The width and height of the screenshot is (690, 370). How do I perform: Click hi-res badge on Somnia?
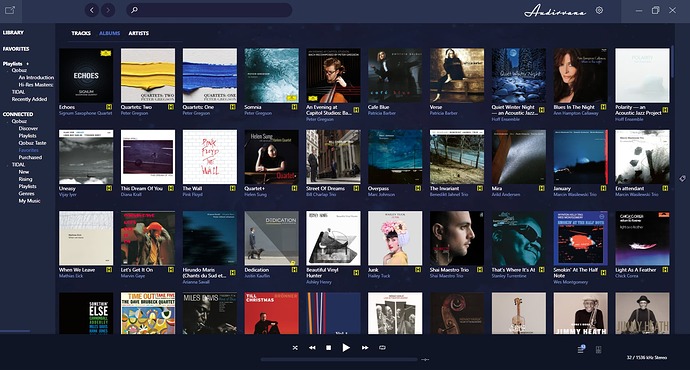click(x=294, y=107)
